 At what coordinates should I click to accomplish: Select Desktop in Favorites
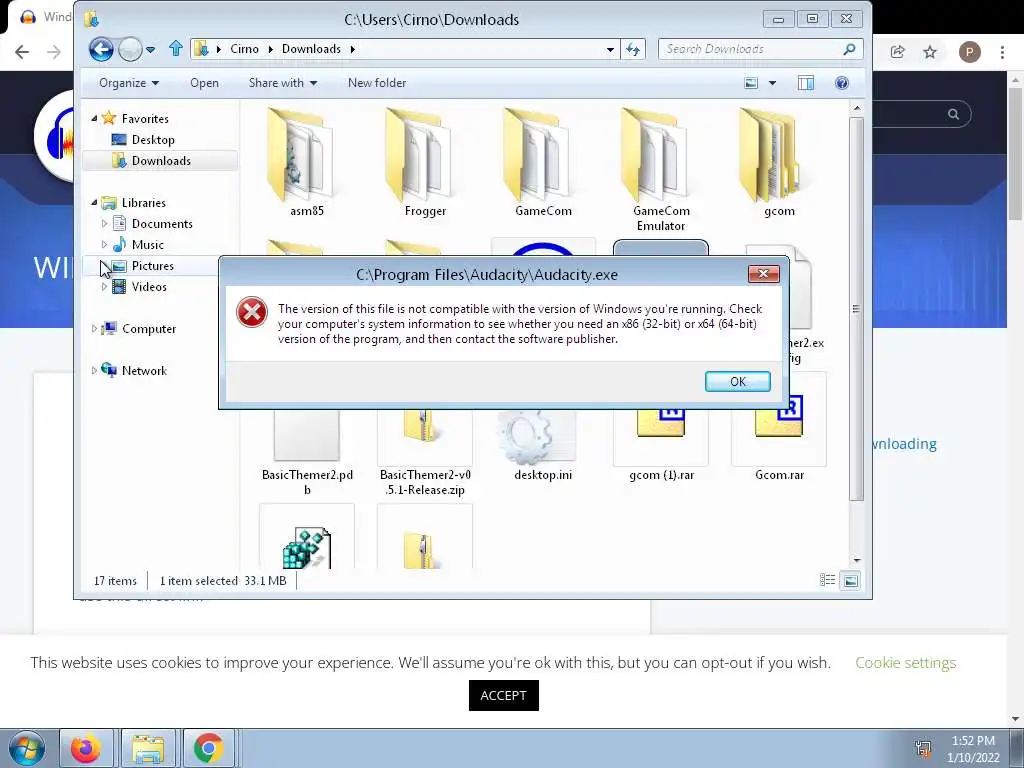[153, 140]
